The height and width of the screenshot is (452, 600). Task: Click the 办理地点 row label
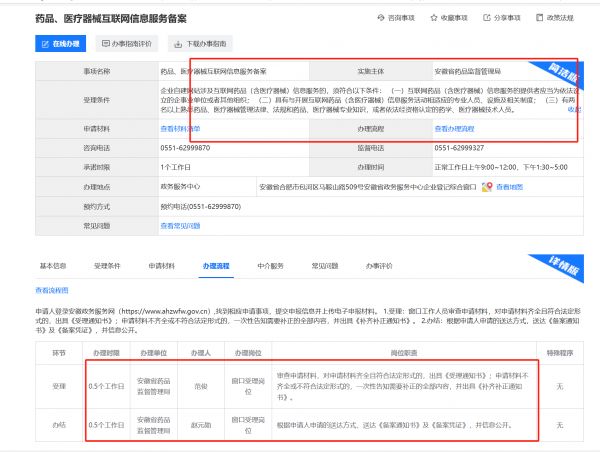(x=97, y=187)
